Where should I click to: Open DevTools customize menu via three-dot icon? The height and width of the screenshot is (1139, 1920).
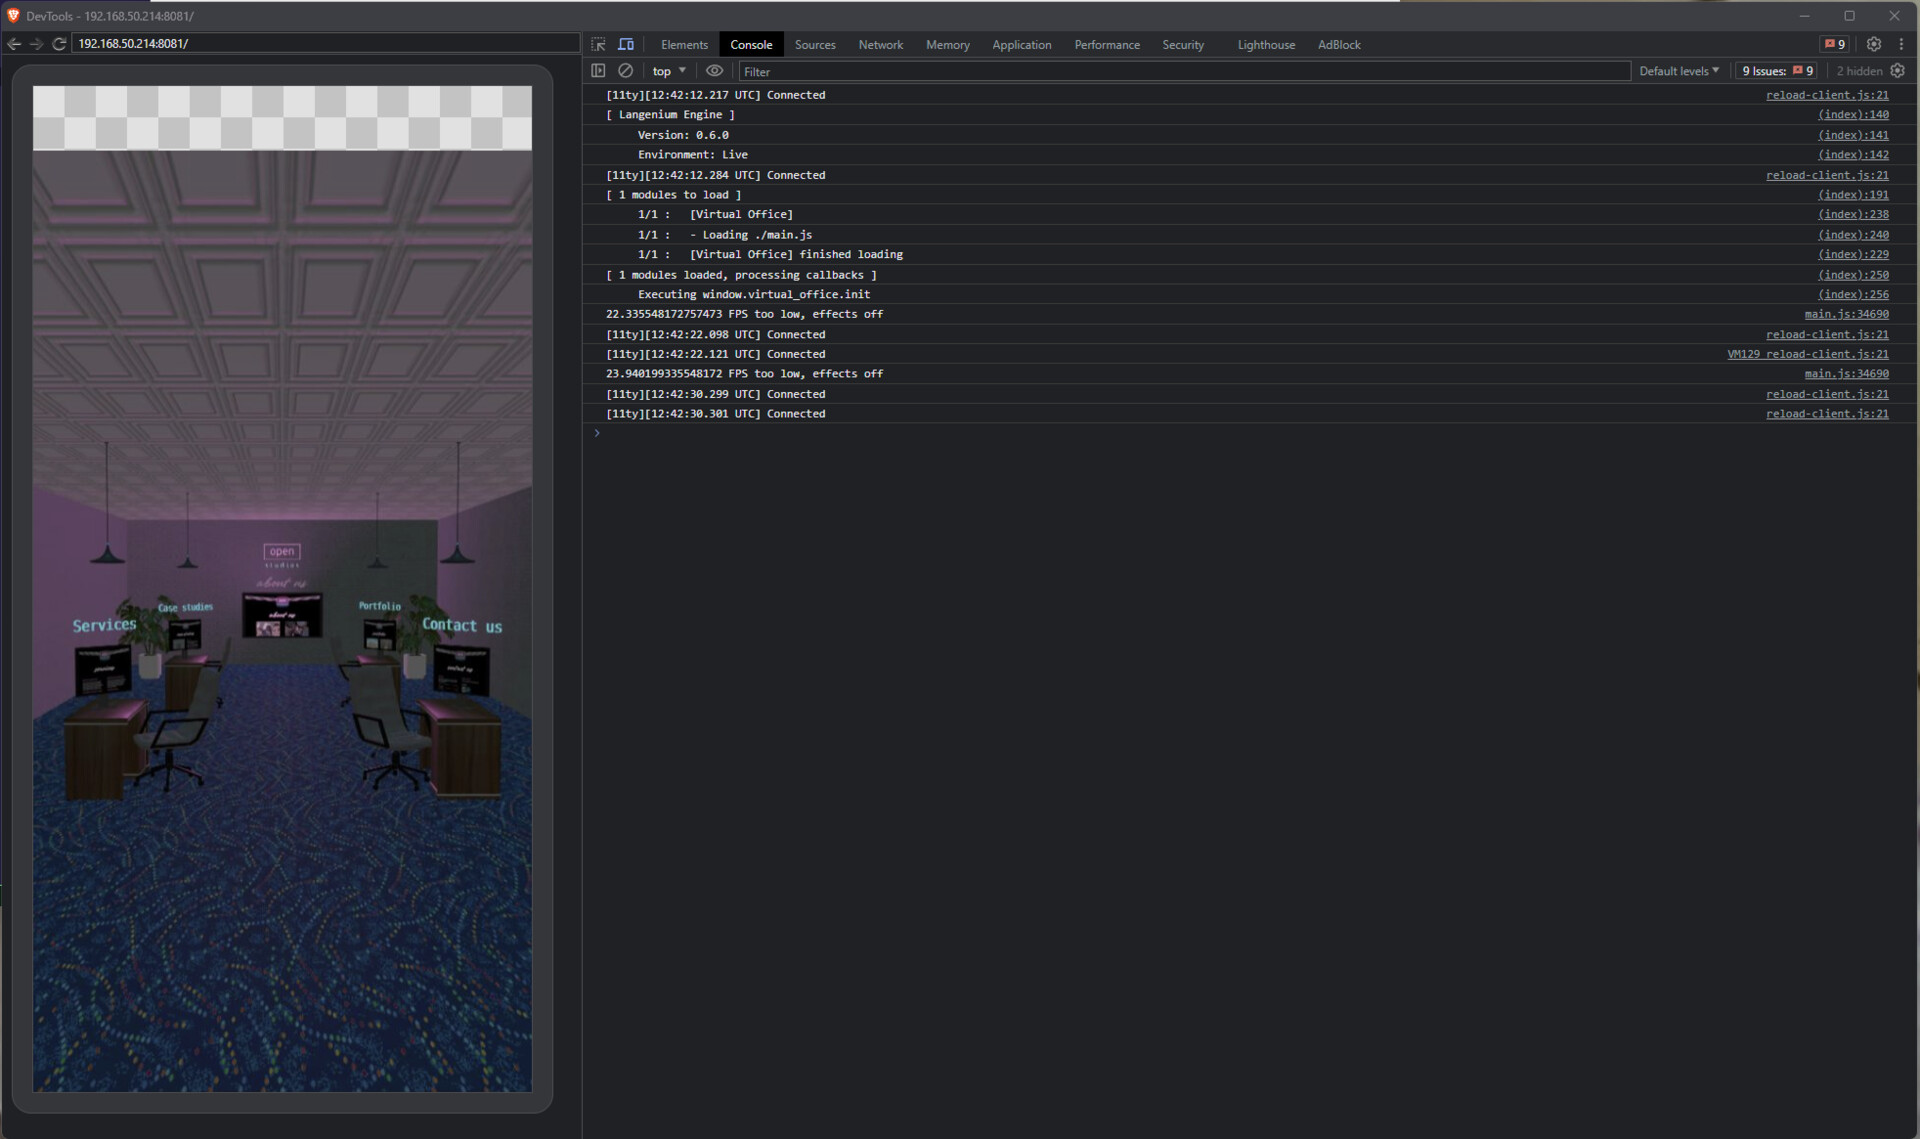pyautogui.click(x=1903, y=44)
